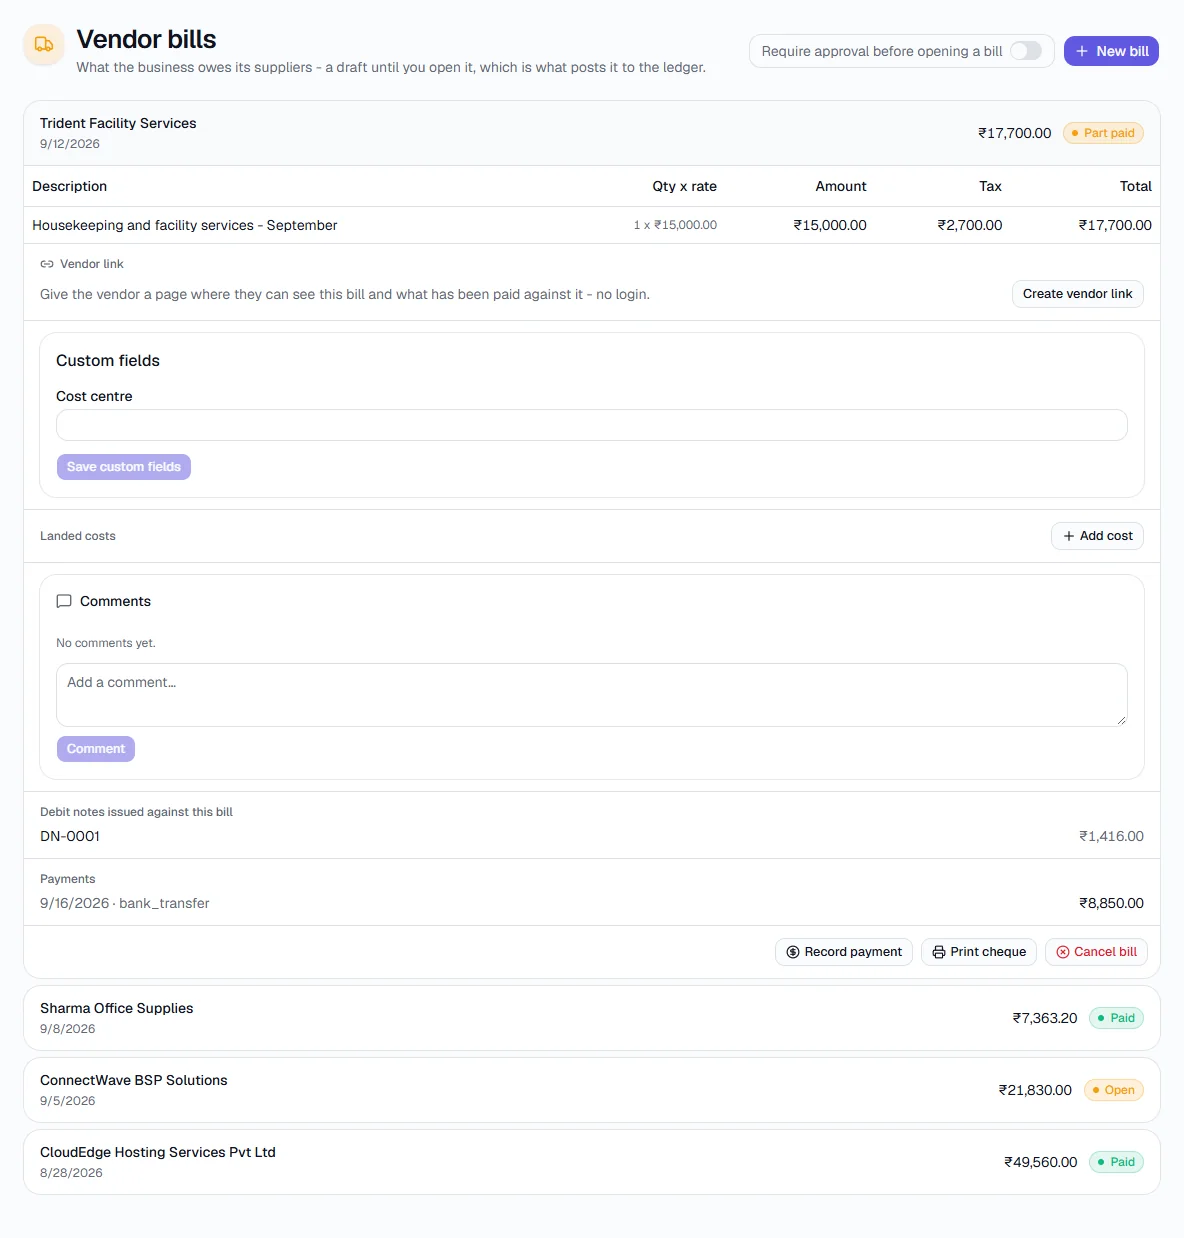
Task: Click the ₹49,560.00 CloudEdge amount
Action: coord(1041,1162)
